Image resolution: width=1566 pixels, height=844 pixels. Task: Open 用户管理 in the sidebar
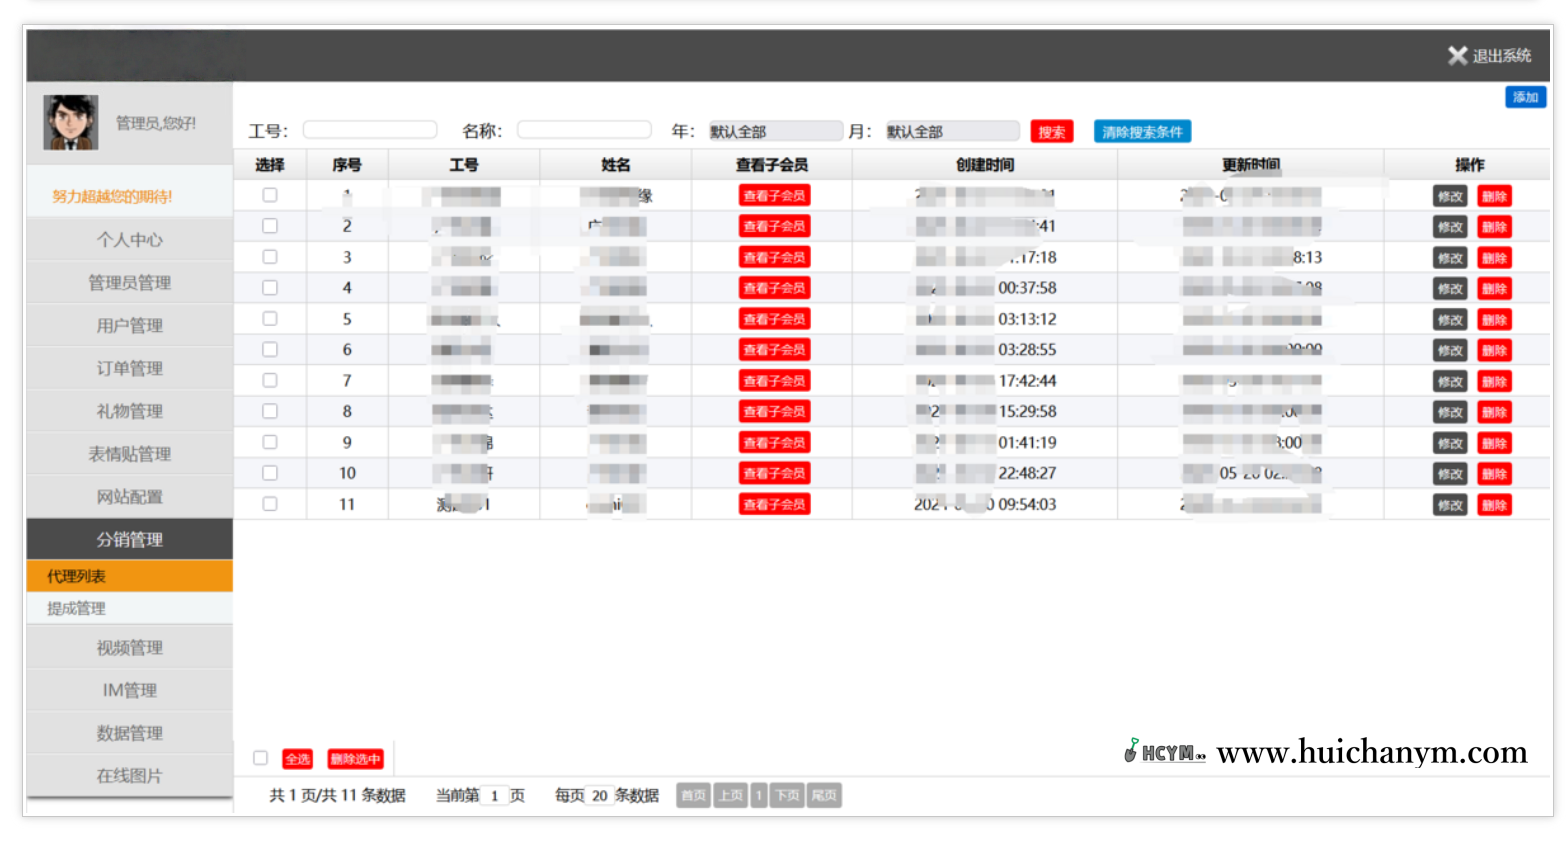point(129,326)
